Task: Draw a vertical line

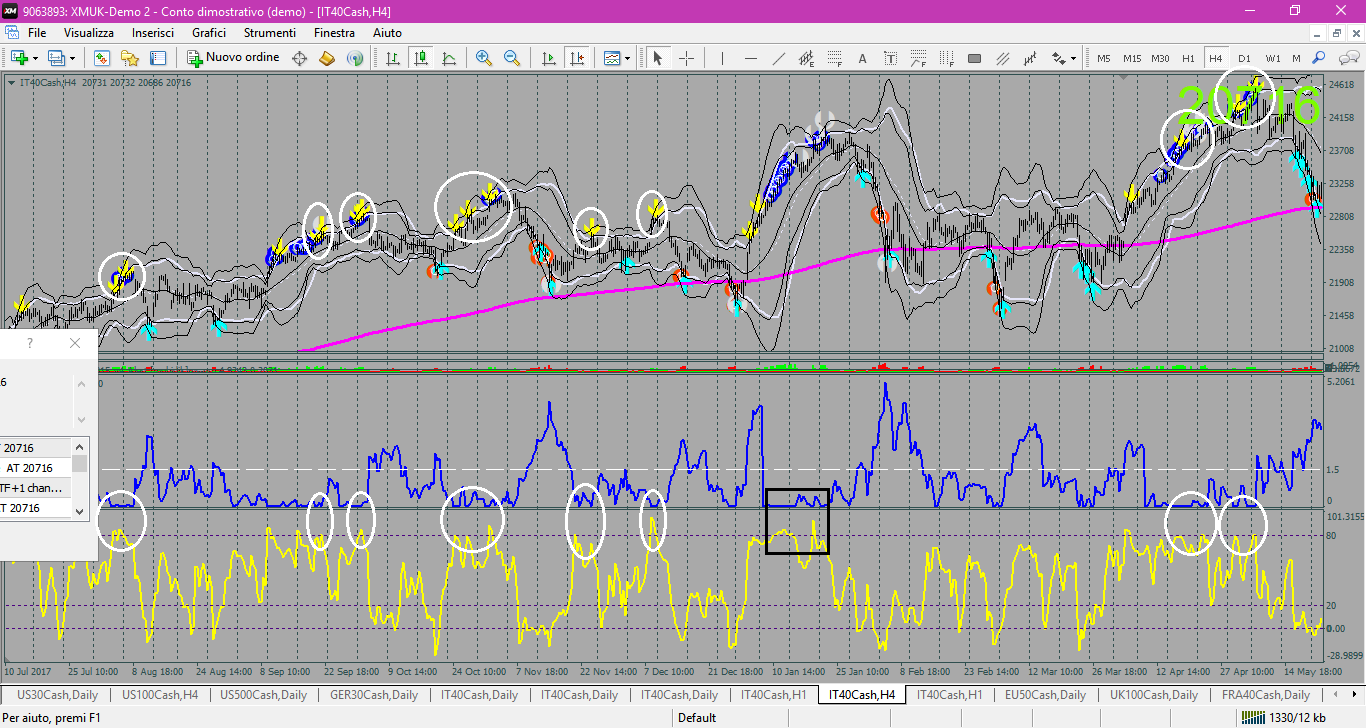Action: tap(722, 58)
